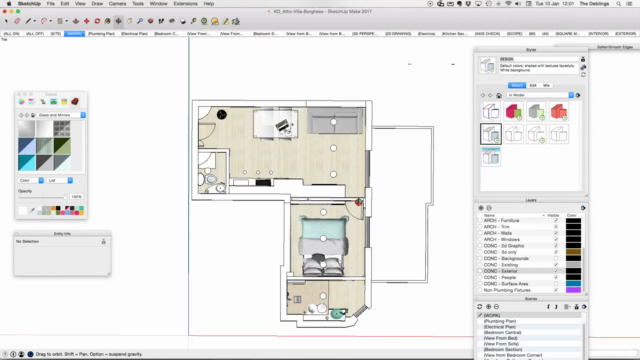Viewport: 640px width, 360px height.
Task: Open Scenes view options dropdown
Action: 567,307
